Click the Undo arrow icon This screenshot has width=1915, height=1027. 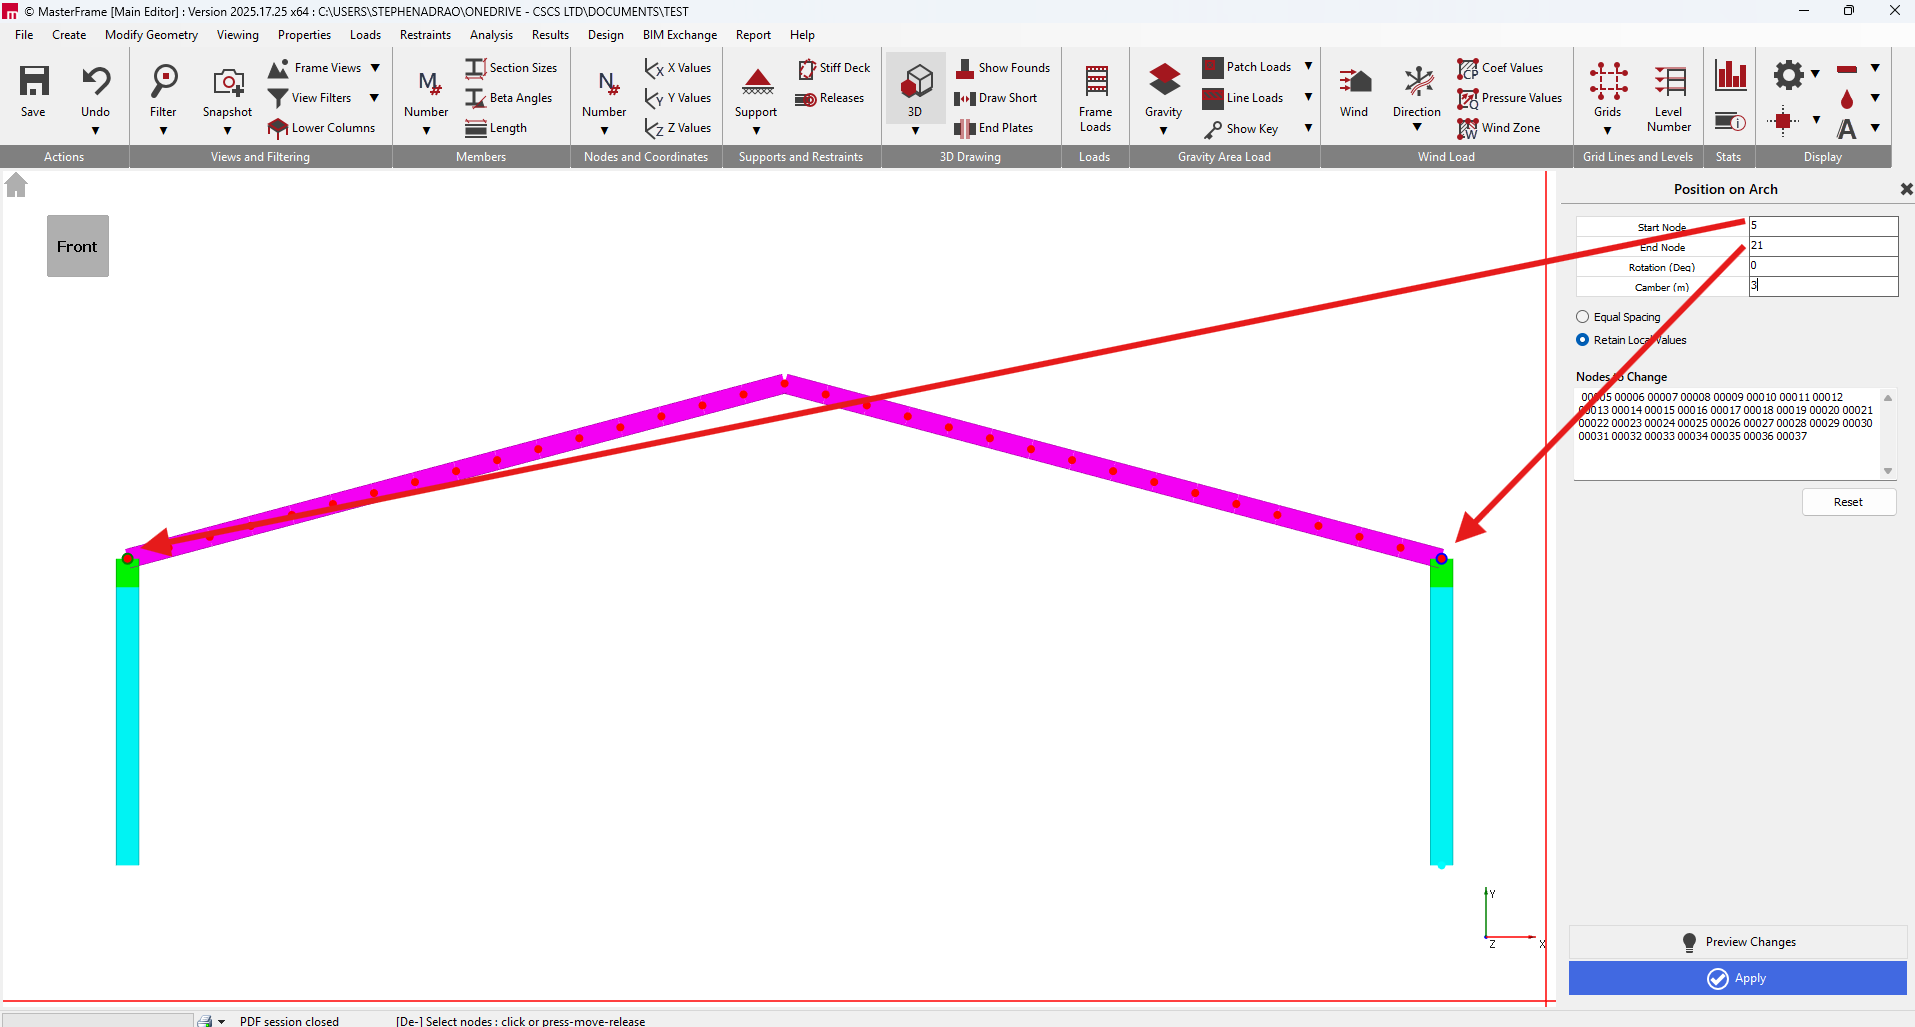pyautogui.click(x=96, y=81)
